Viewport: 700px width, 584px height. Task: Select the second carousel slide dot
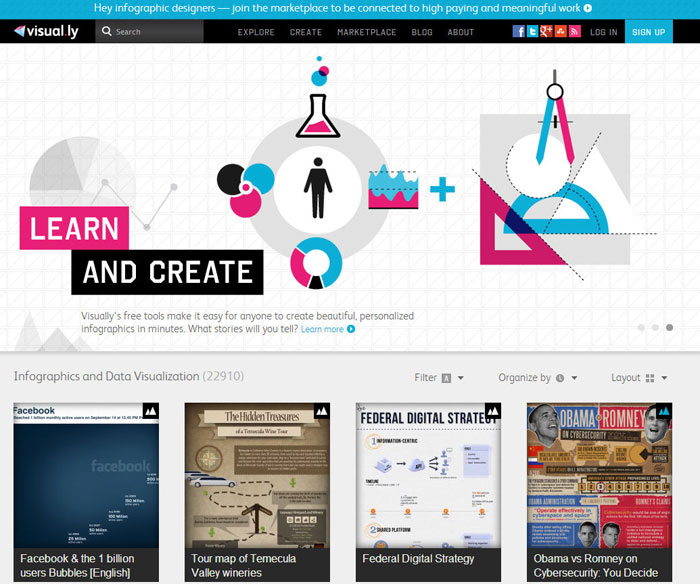655,327
